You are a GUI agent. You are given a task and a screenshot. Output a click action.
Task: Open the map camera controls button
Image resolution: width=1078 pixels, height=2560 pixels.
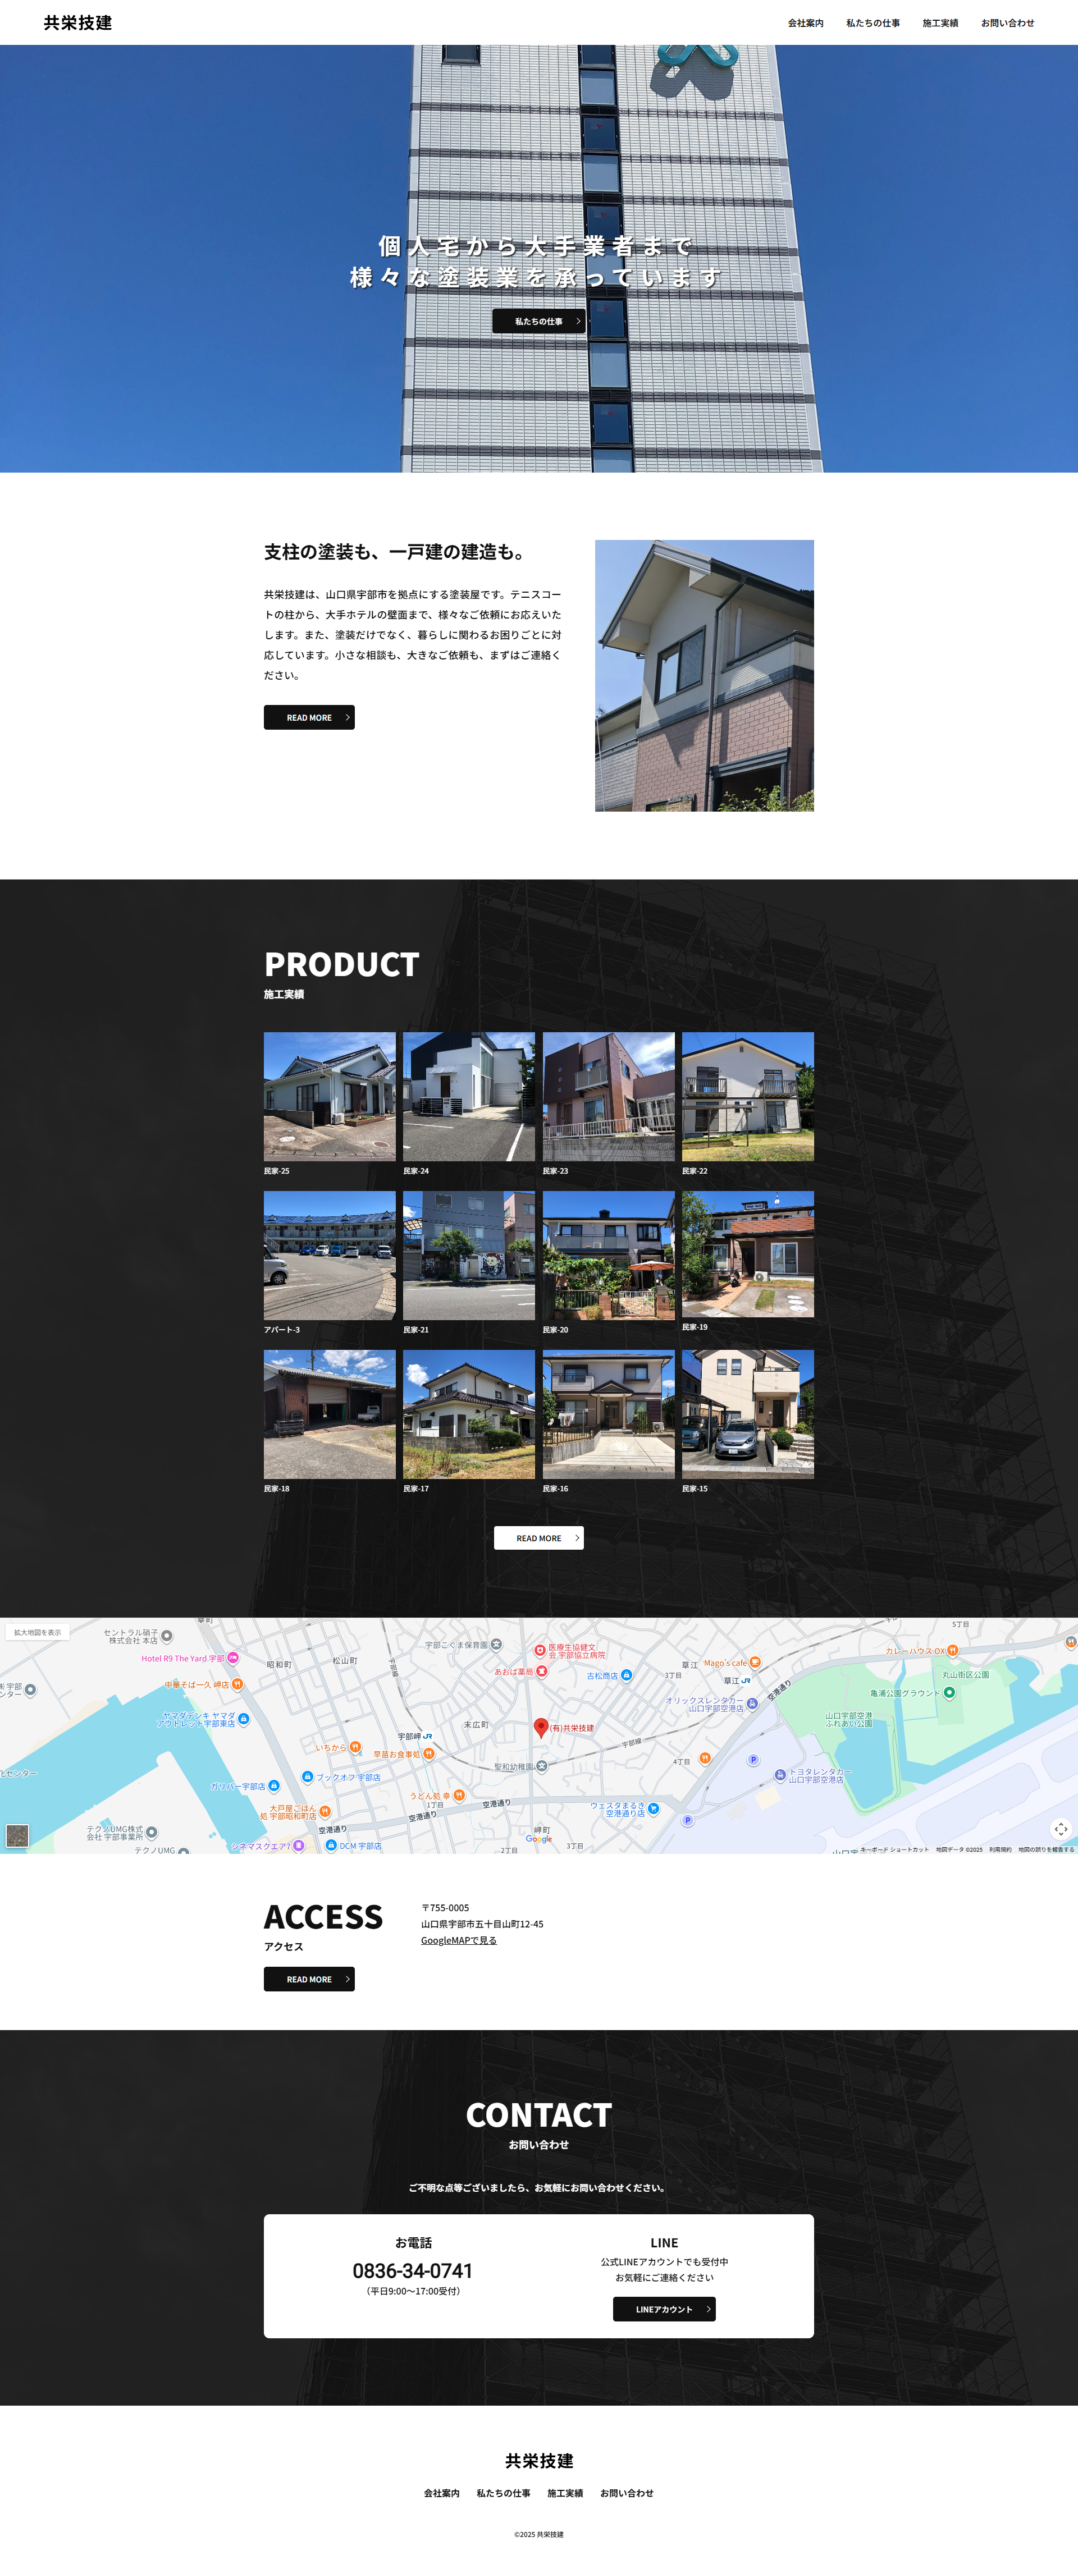click(1060, 1828)
